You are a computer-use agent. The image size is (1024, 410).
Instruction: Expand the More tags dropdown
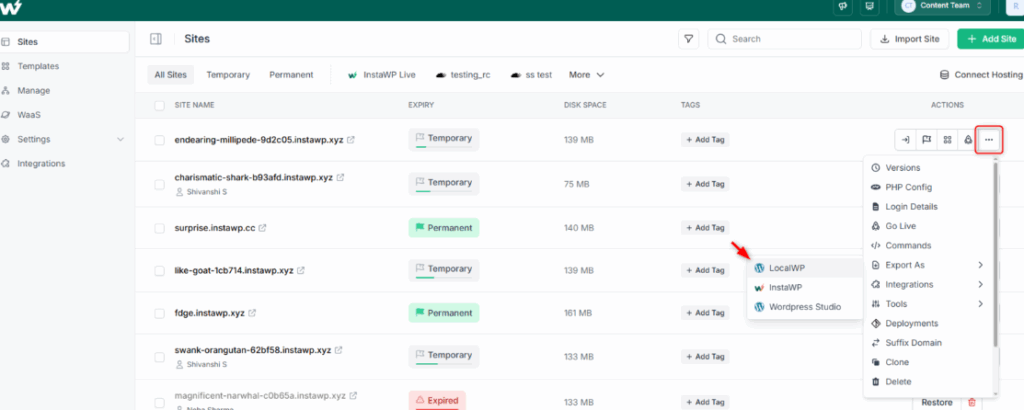[x=586, y=75]
